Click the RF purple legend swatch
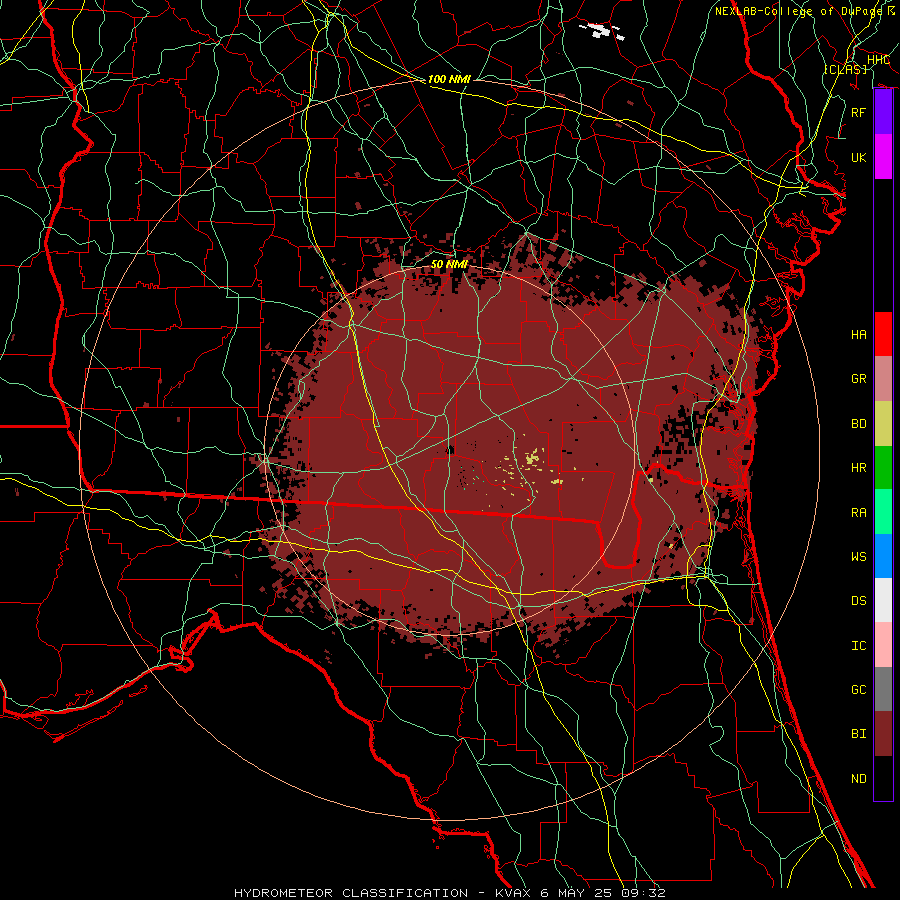Image resolution: width=900 pixels, height=900 pixels. click(883, 112)
